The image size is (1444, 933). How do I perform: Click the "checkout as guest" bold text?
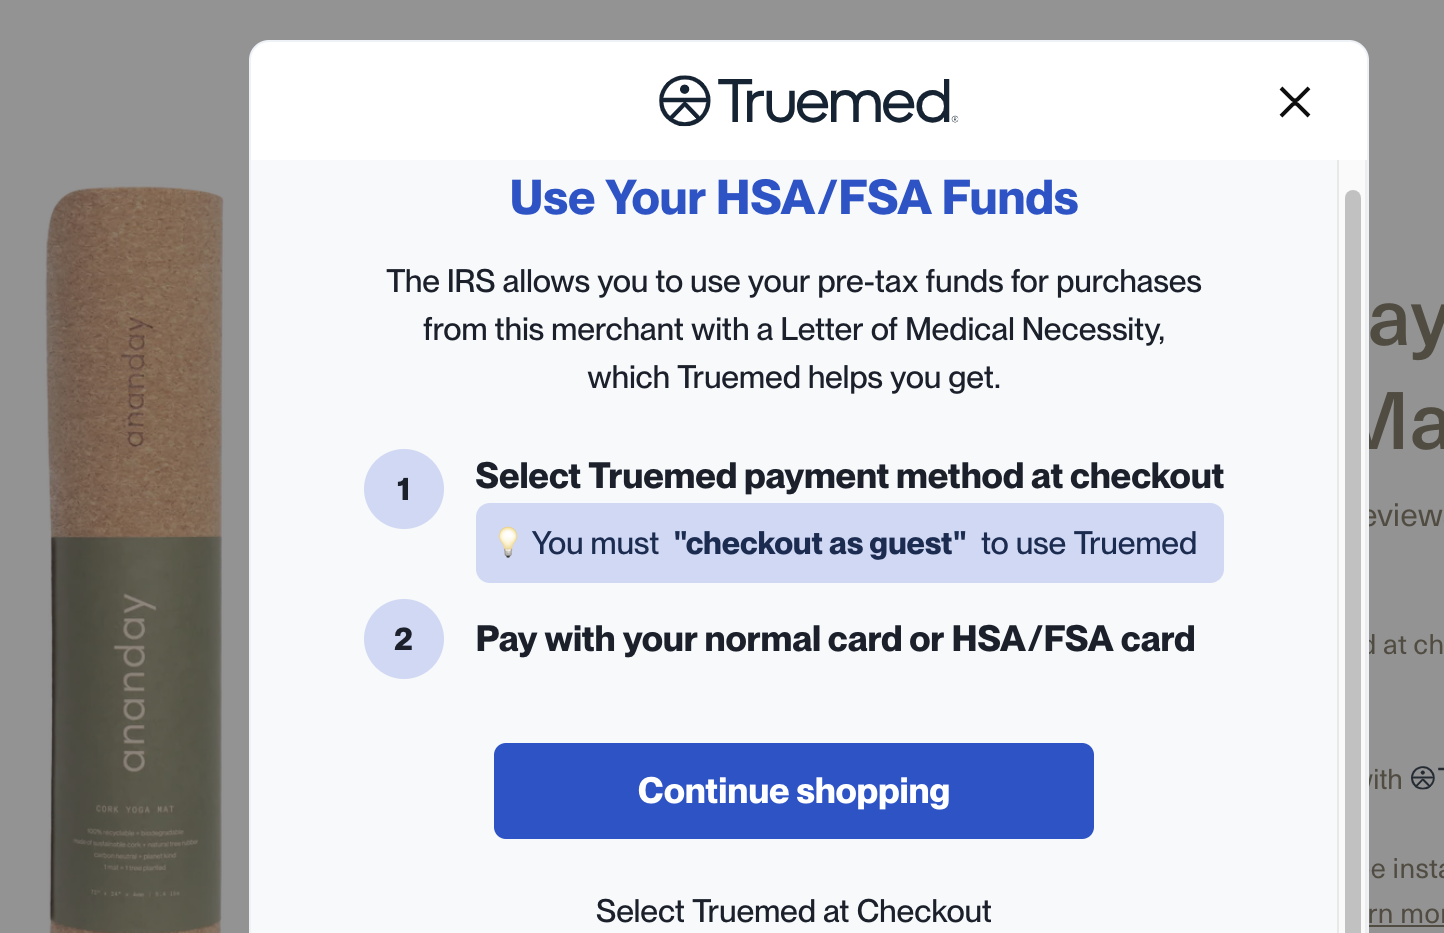pyautogui.click(x=820, y=543)
